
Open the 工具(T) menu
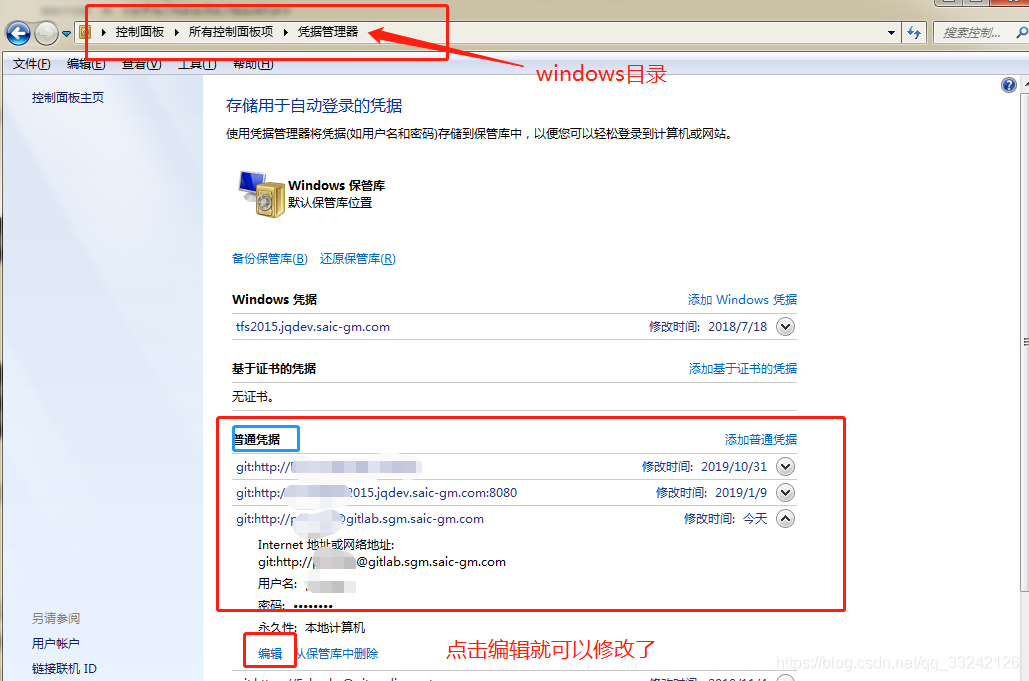click(197, 64)
